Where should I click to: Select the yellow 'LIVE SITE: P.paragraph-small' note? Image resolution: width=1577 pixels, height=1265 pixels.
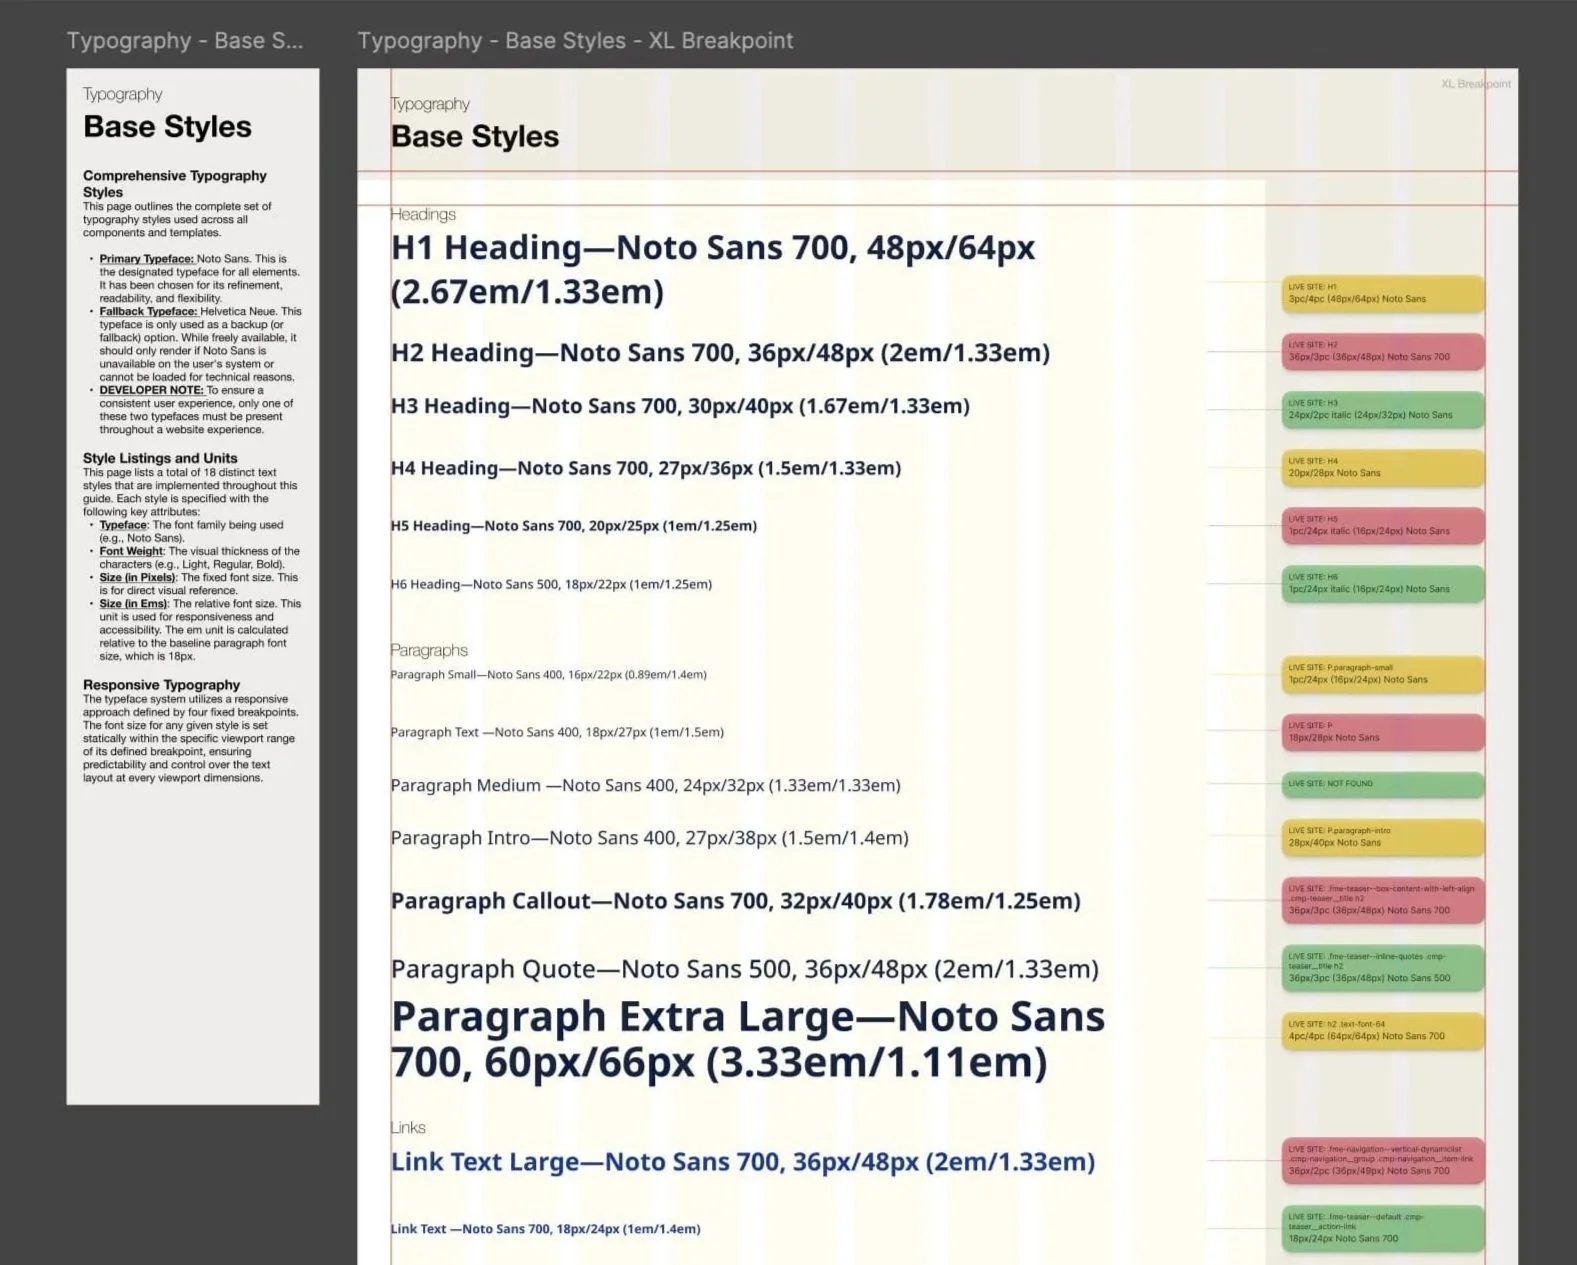point(1383,674)
